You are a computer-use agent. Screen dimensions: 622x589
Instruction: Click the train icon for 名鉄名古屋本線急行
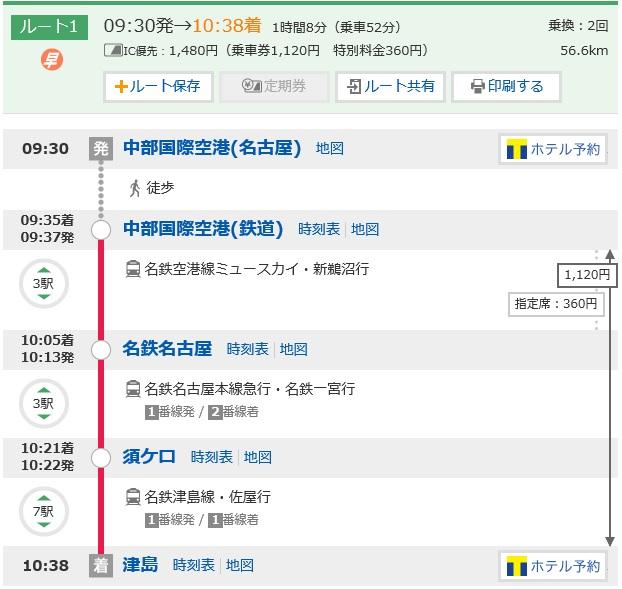(133, 389)
